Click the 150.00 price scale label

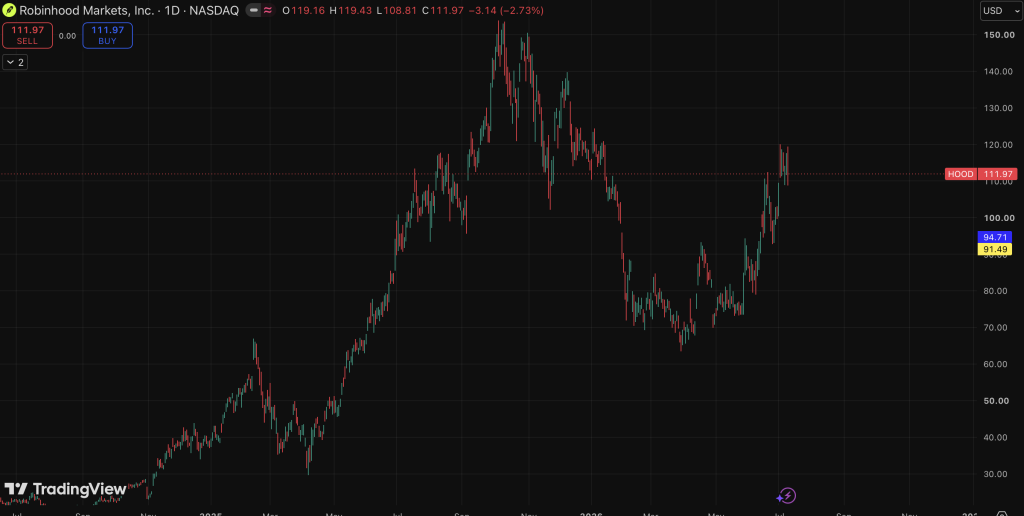tap(999, 35)
